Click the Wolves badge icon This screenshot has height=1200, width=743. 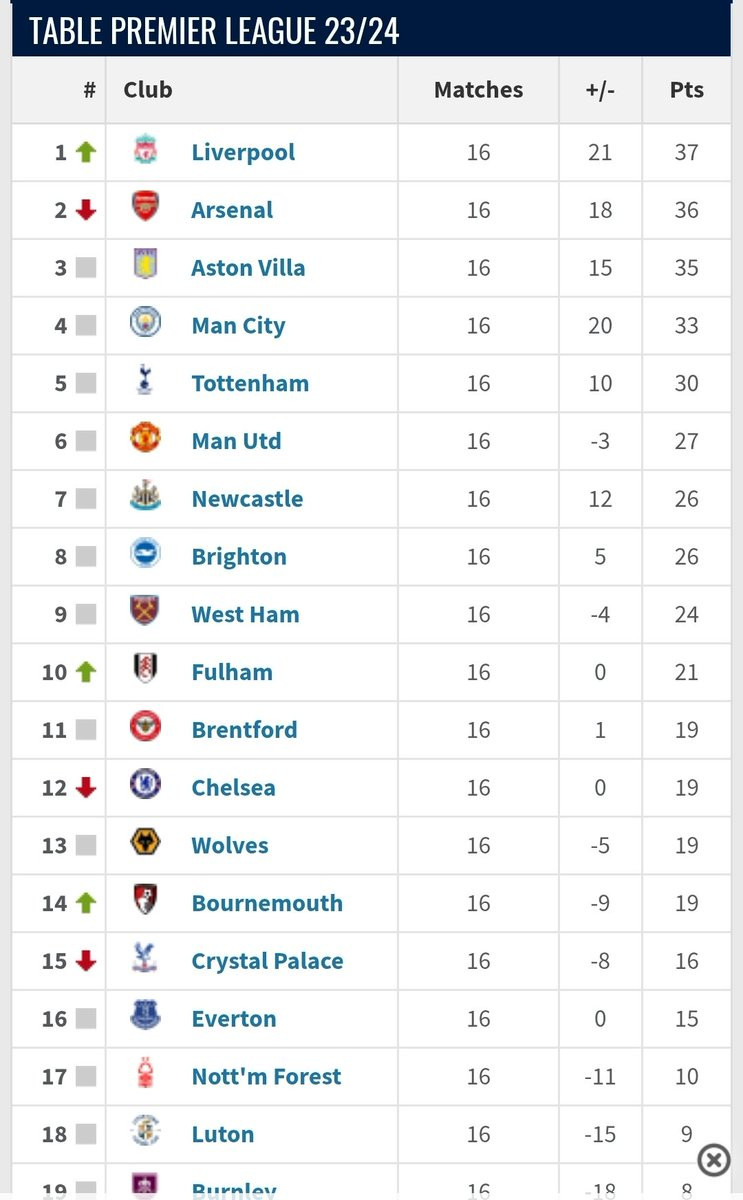coord(145,842)
